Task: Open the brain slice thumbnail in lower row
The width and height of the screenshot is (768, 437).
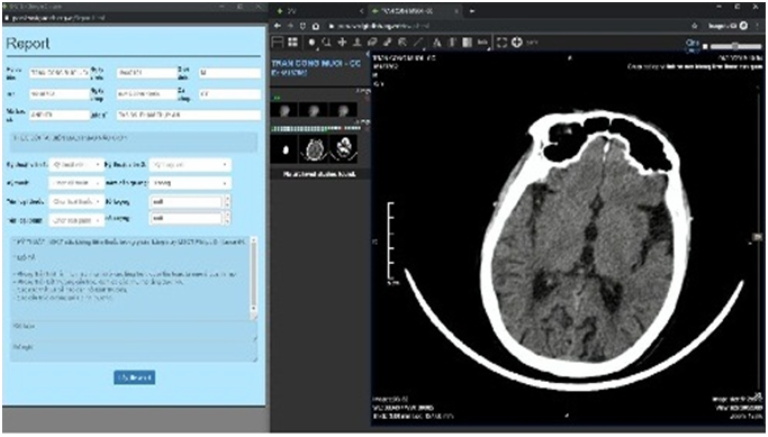Action: coord(314,149)
